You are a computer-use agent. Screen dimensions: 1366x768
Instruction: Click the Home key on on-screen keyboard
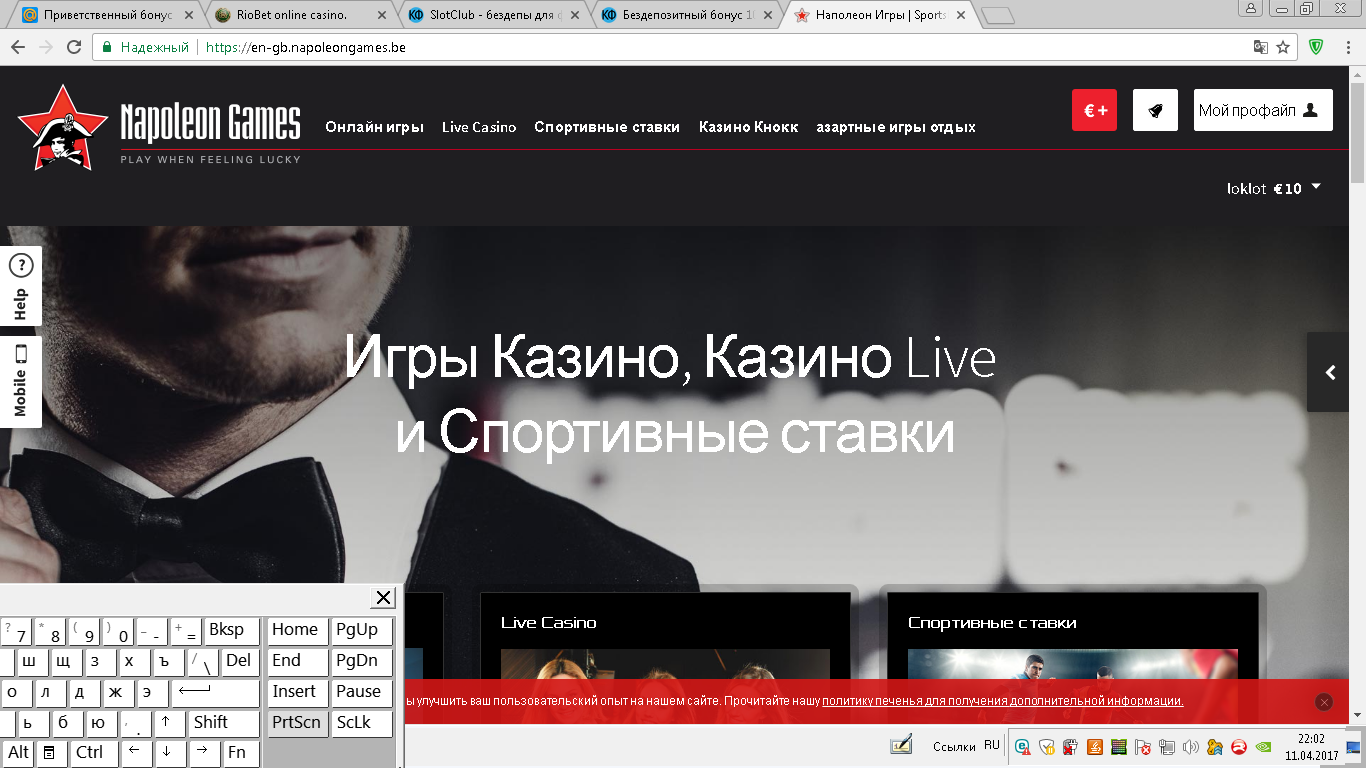pos(298,631)
